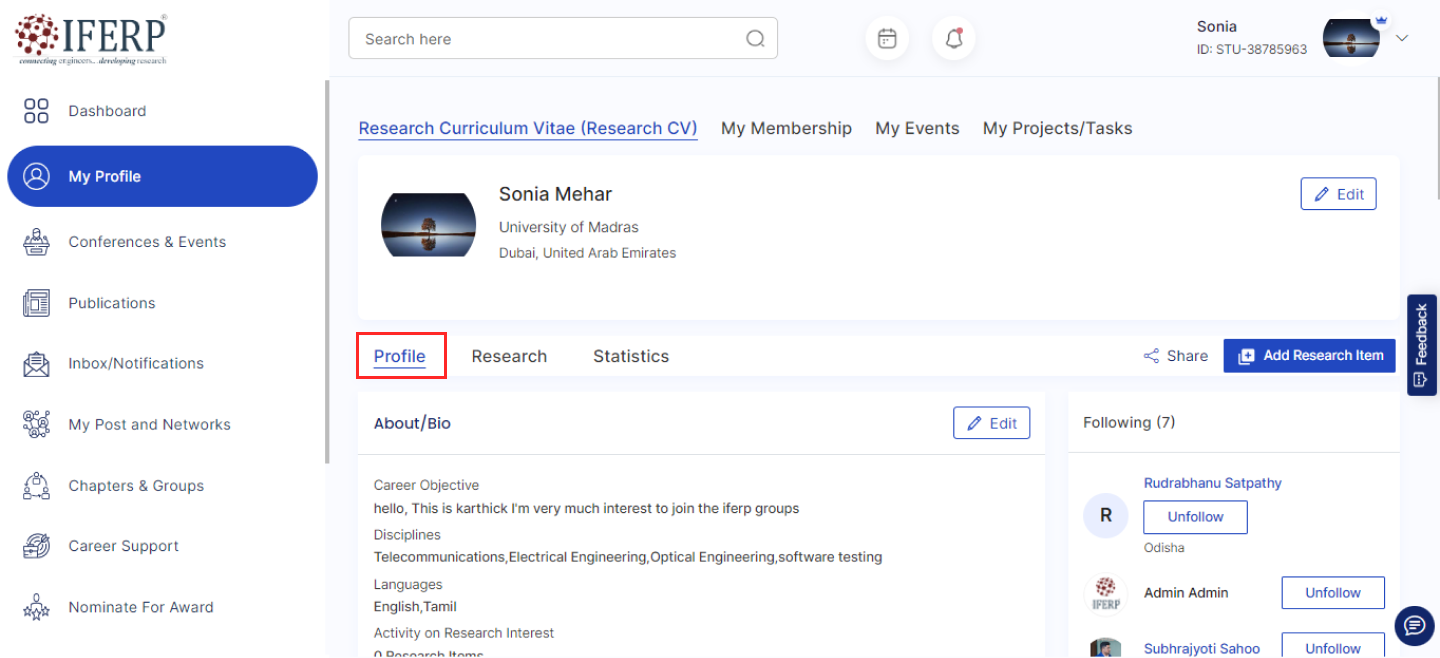
Task: Click the Dashboard sidebar icon
Action: [x=36, y=111]
